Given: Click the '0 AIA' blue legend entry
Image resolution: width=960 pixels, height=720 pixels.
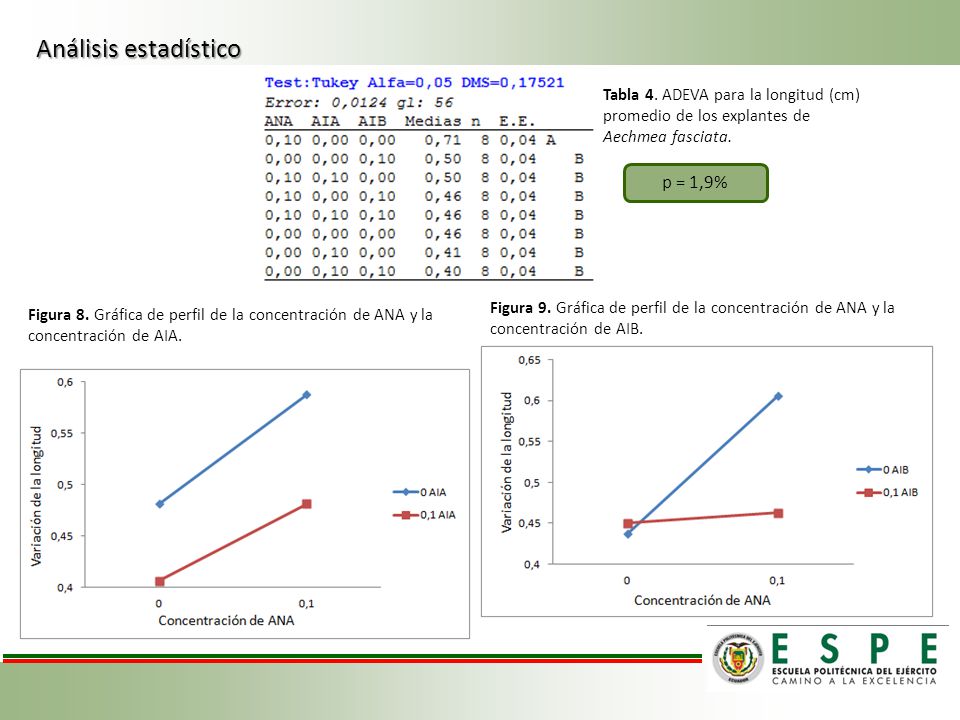Looking at the screenshot, I should (419, 492).
